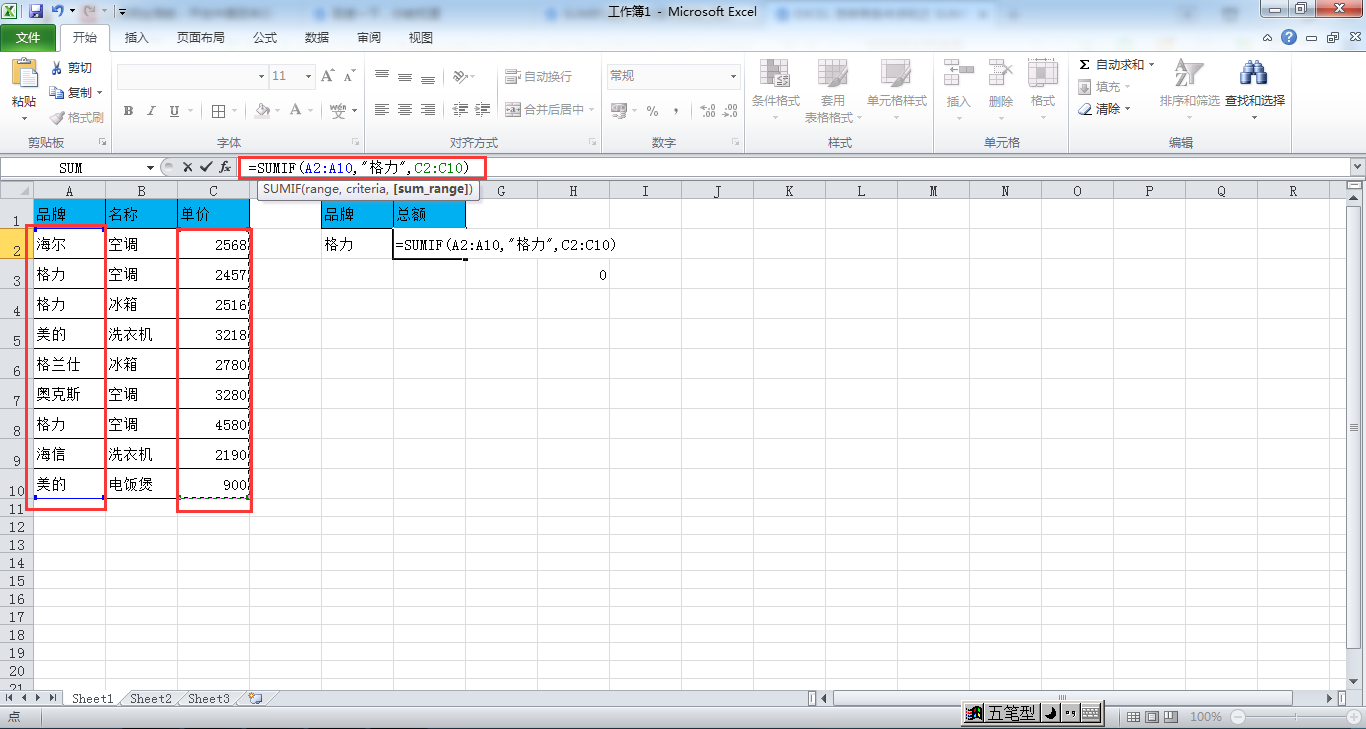Open the 清除 clear options dropdown
The image size is (1366, 729).
1128,109
